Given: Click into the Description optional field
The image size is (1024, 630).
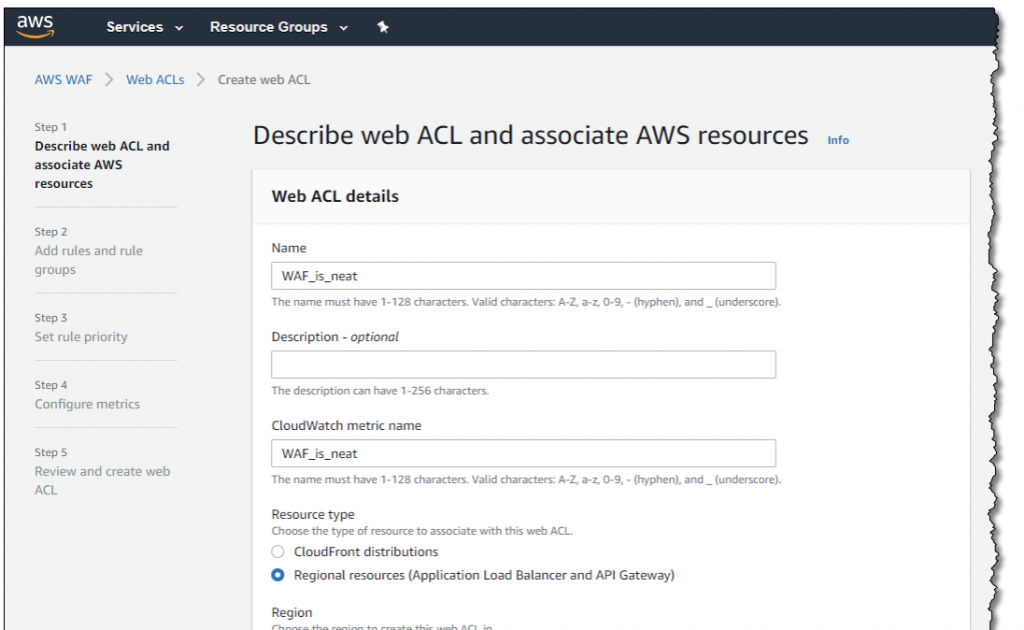Looking at the screenshot, I should (x=523, y=364).
